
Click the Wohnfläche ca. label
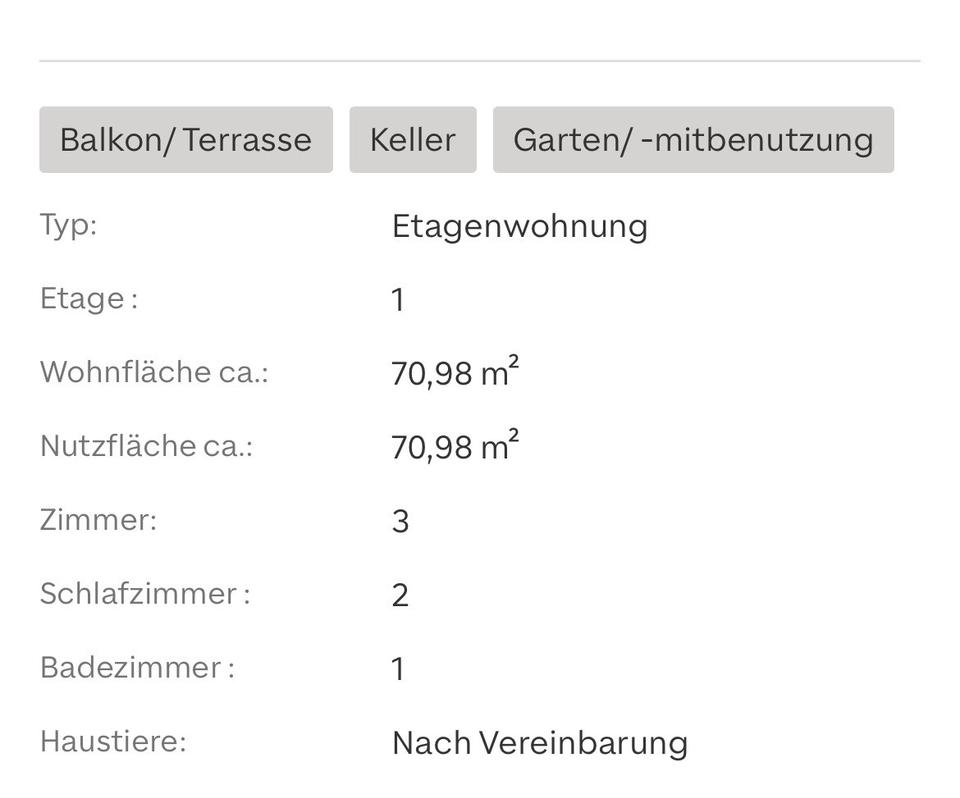click(154, 372)
